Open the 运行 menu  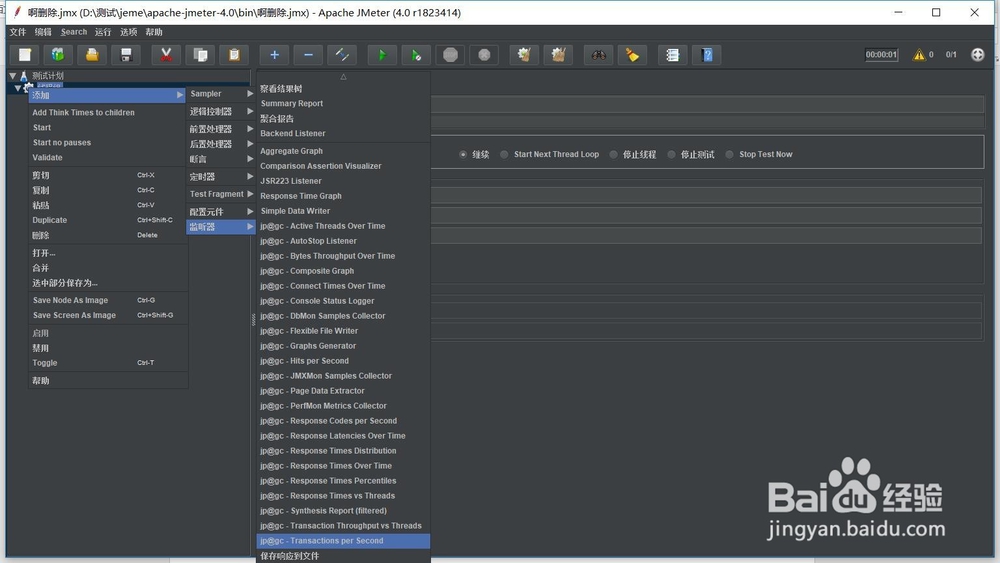pyautogui.click(x=103, y=32)
